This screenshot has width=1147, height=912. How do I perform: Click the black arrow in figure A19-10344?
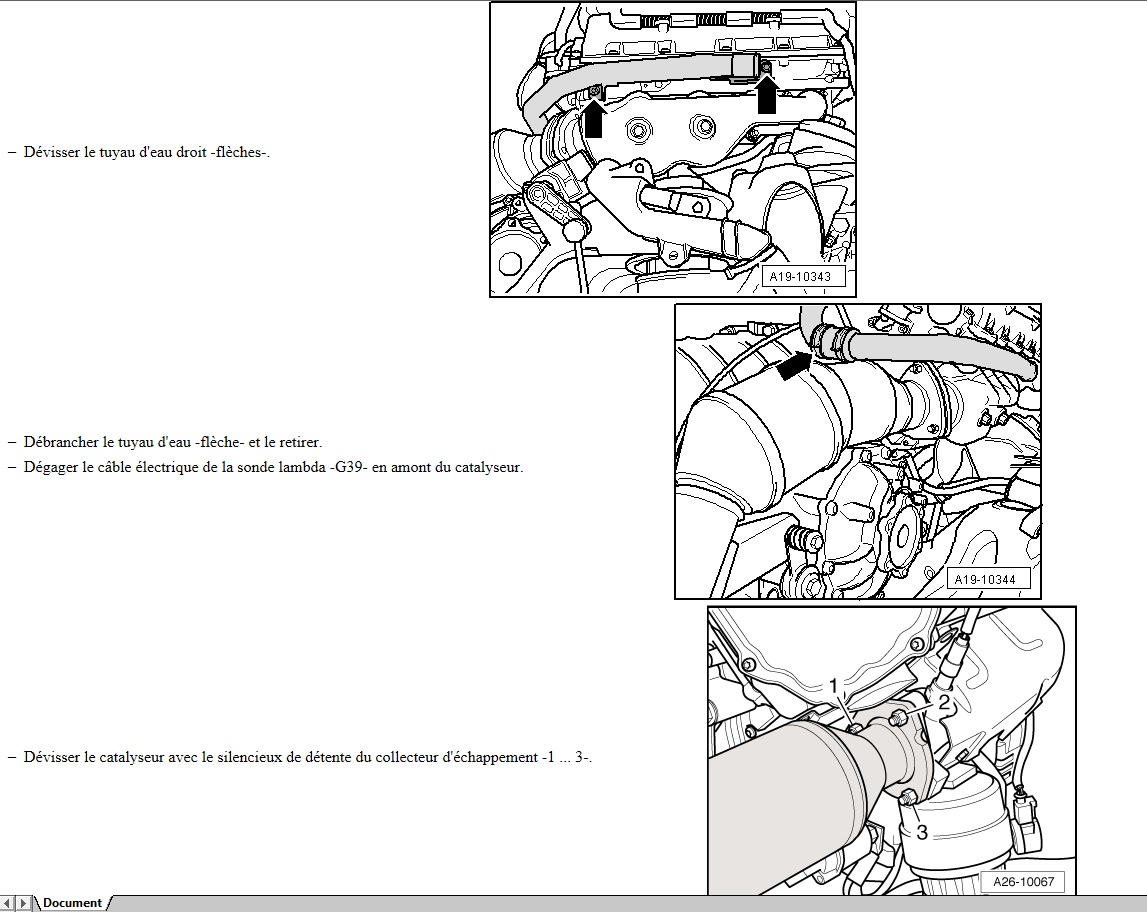pos(793,367)
